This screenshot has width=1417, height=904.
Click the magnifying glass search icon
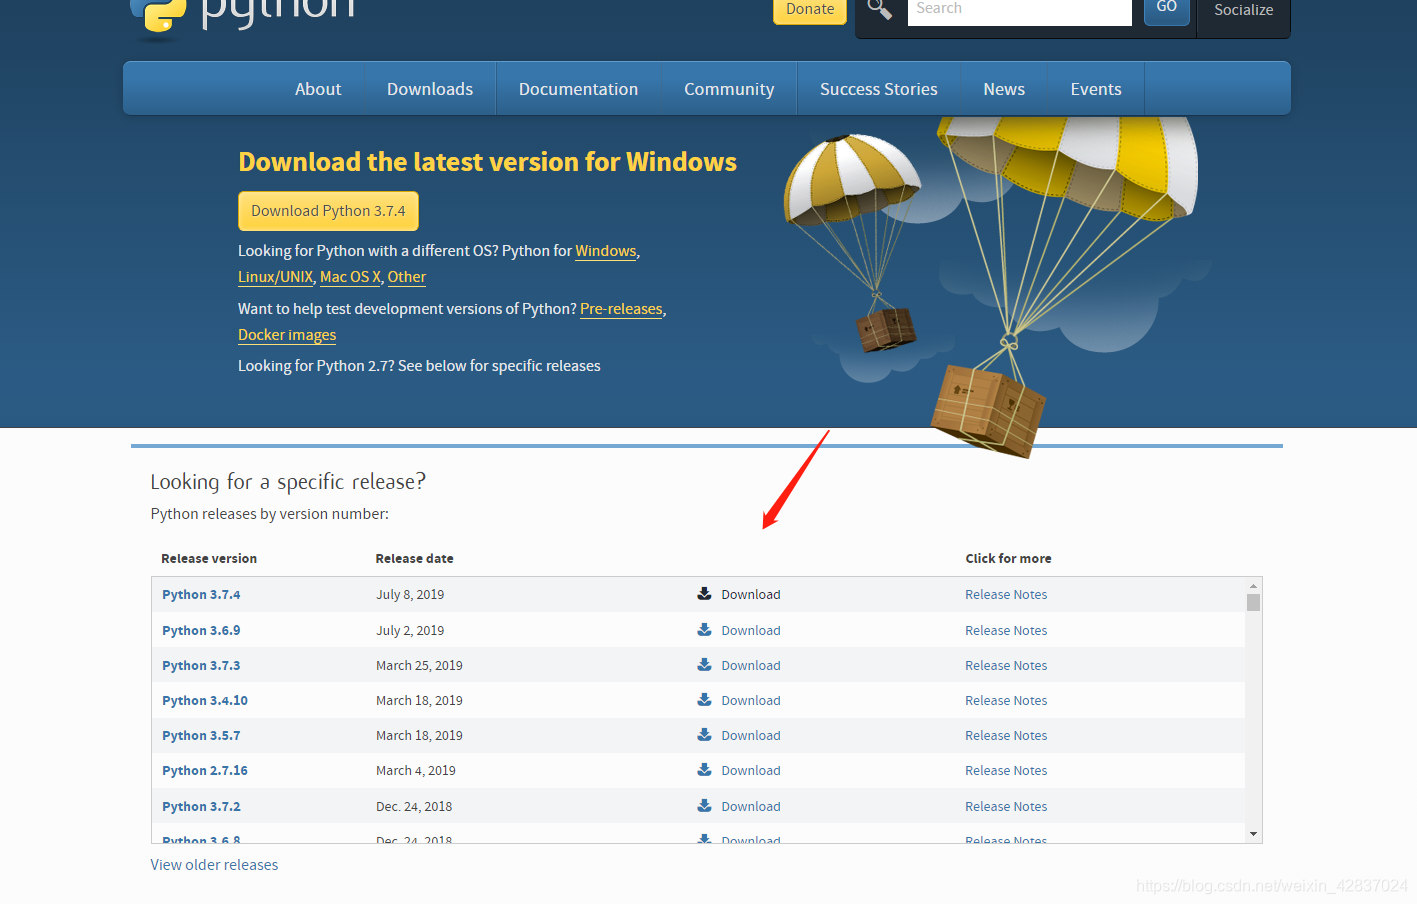click(x=879, y=9)
